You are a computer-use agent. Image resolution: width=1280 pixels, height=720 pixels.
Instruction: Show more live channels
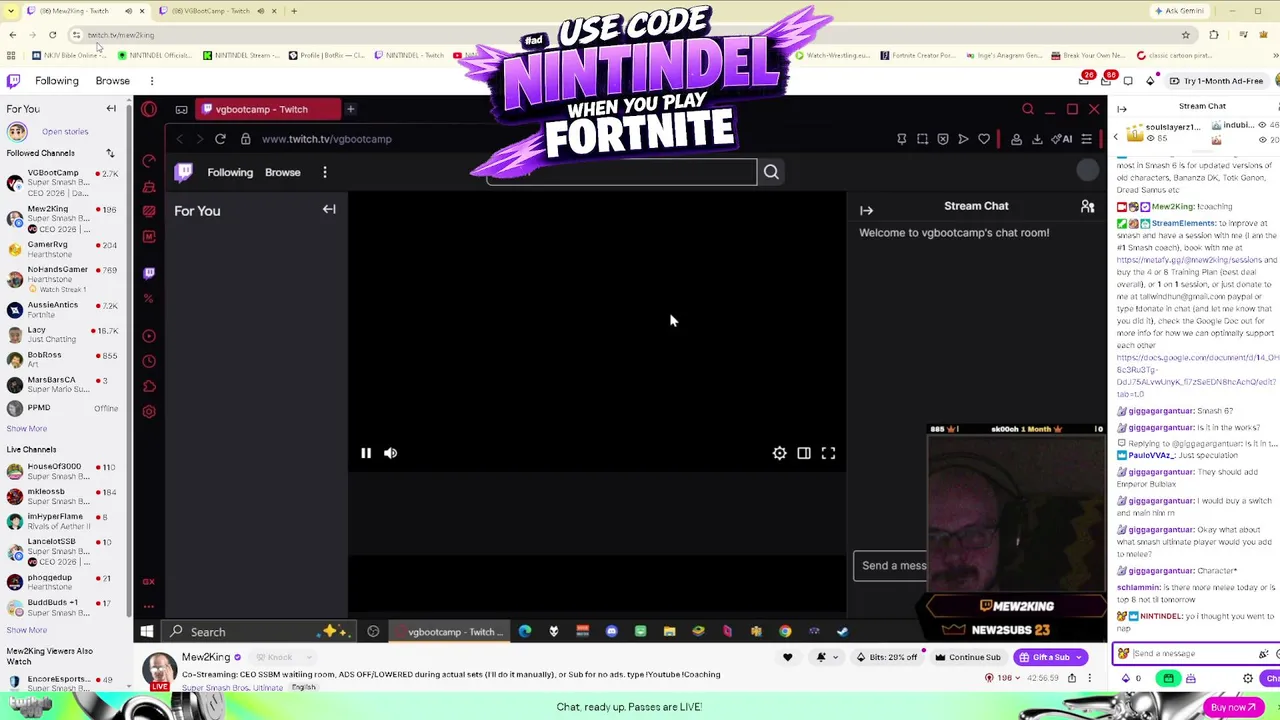(27, 630)
